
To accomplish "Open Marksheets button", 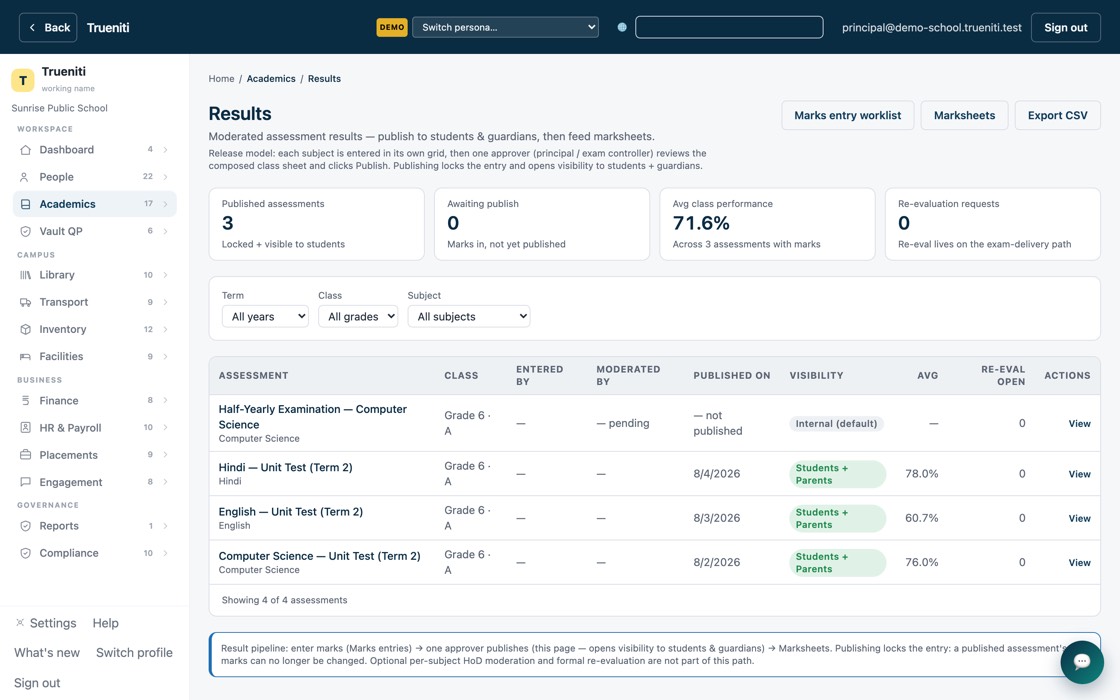I will (964, 115).
